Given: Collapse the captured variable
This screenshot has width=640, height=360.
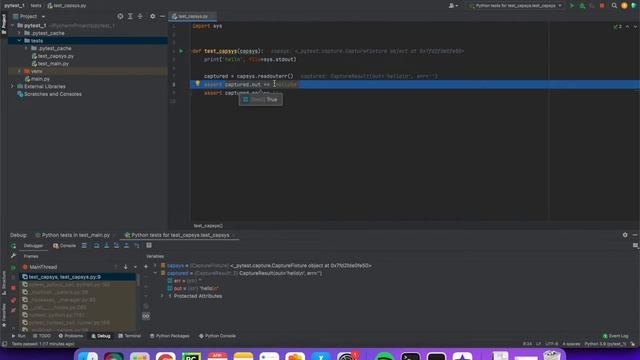Looking at the screenshot, I should tap(155, 273).
